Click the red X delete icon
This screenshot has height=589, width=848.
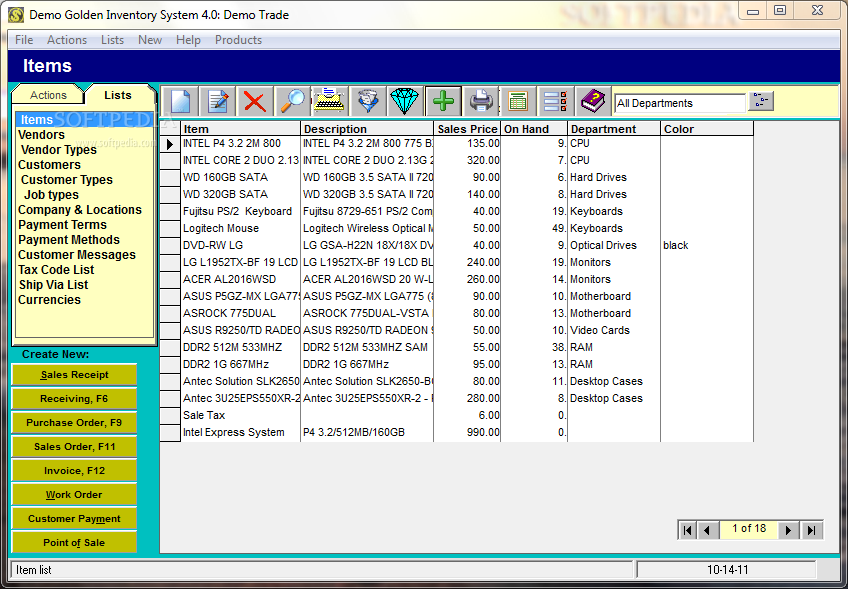(x=255, y=101)
